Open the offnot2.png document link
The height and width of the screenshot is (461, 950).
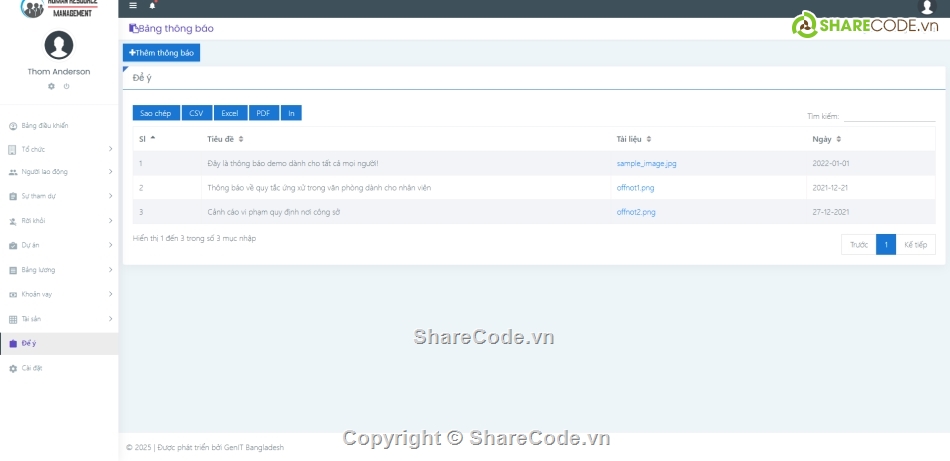(636, 212)
